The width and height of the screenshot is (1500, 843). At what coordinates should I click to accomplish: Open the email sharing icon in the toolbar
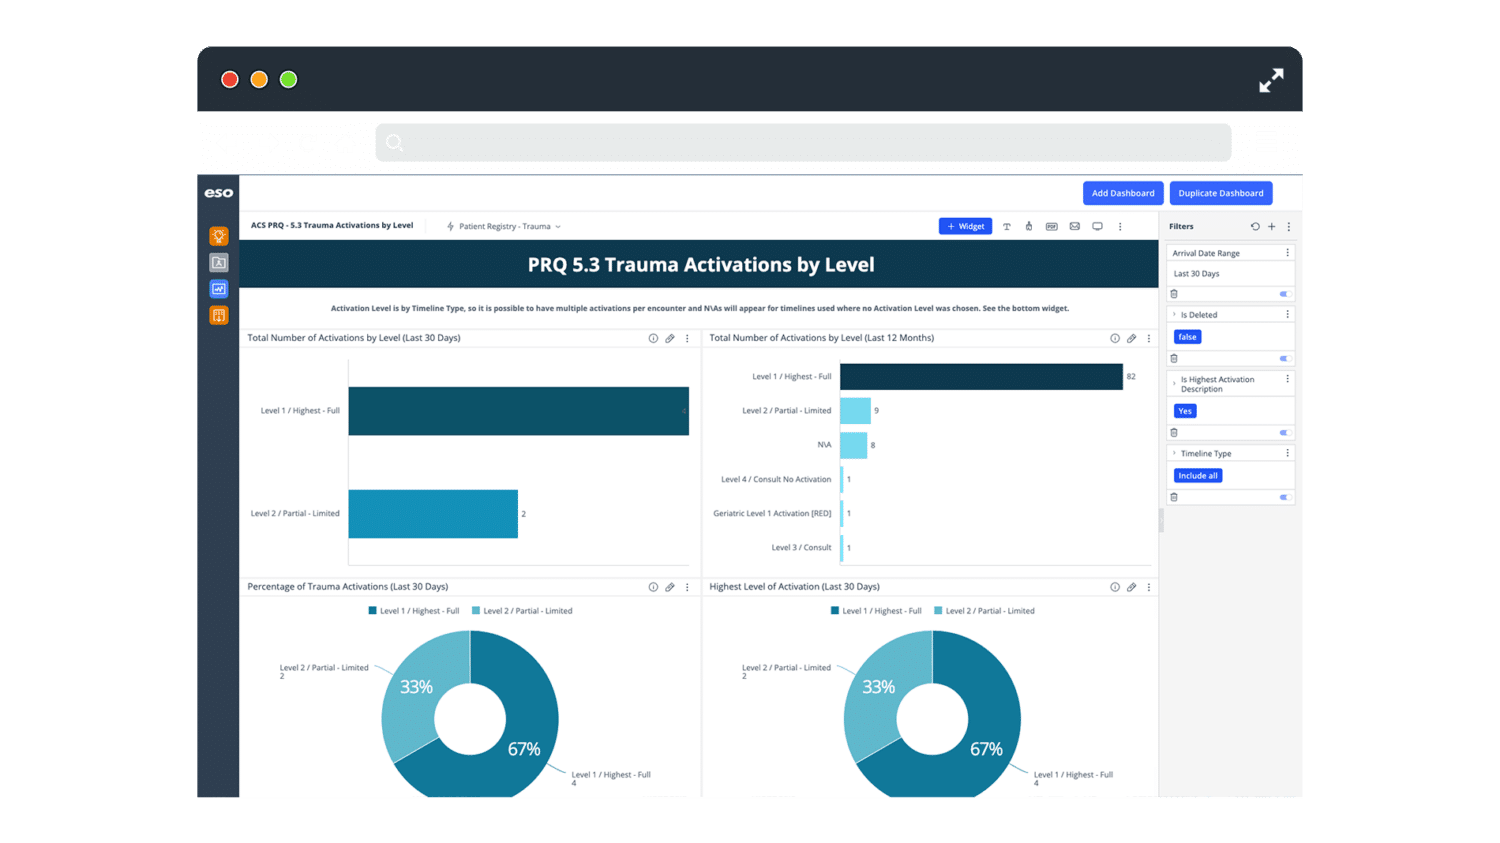(1074, 226)
